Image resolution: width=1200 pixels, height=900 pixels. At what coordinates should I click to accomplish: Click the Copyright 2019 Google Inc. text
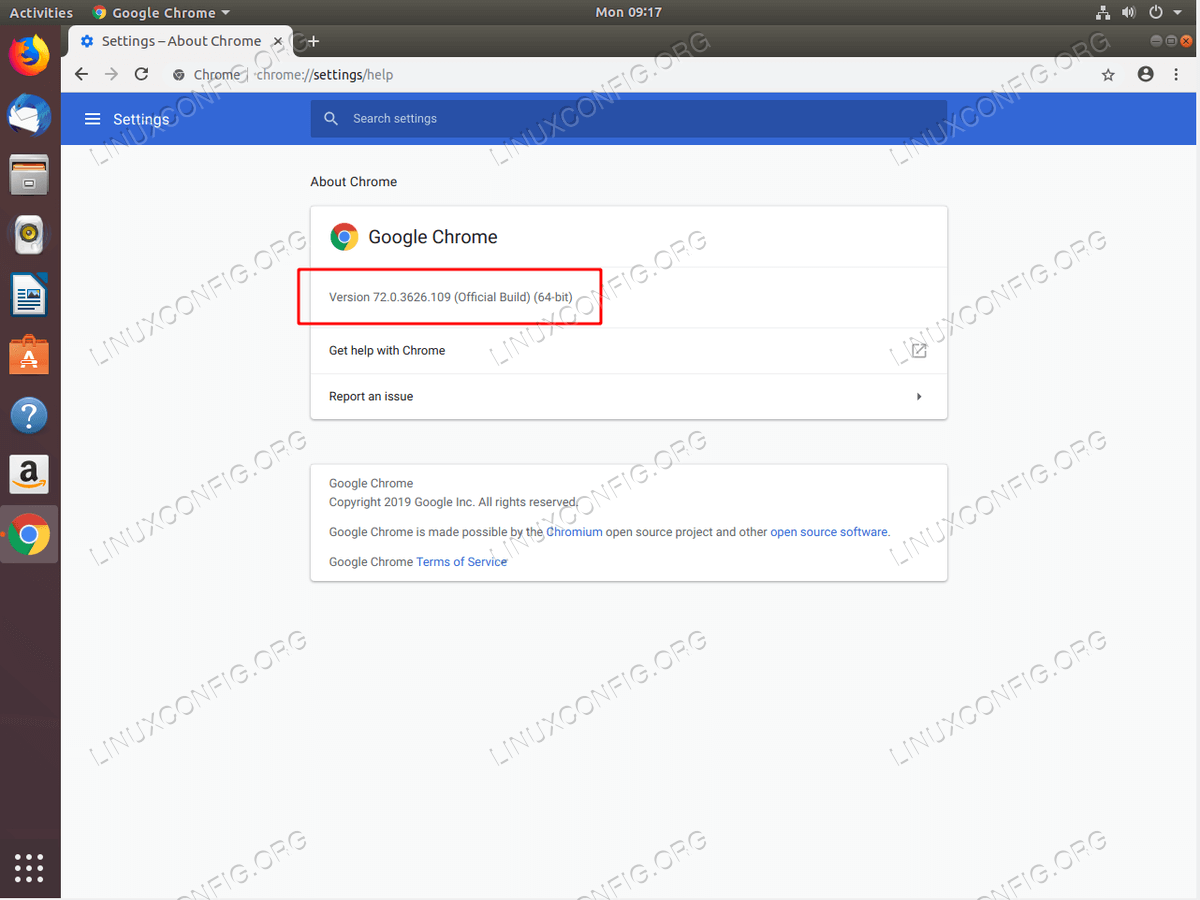point(454,502)
